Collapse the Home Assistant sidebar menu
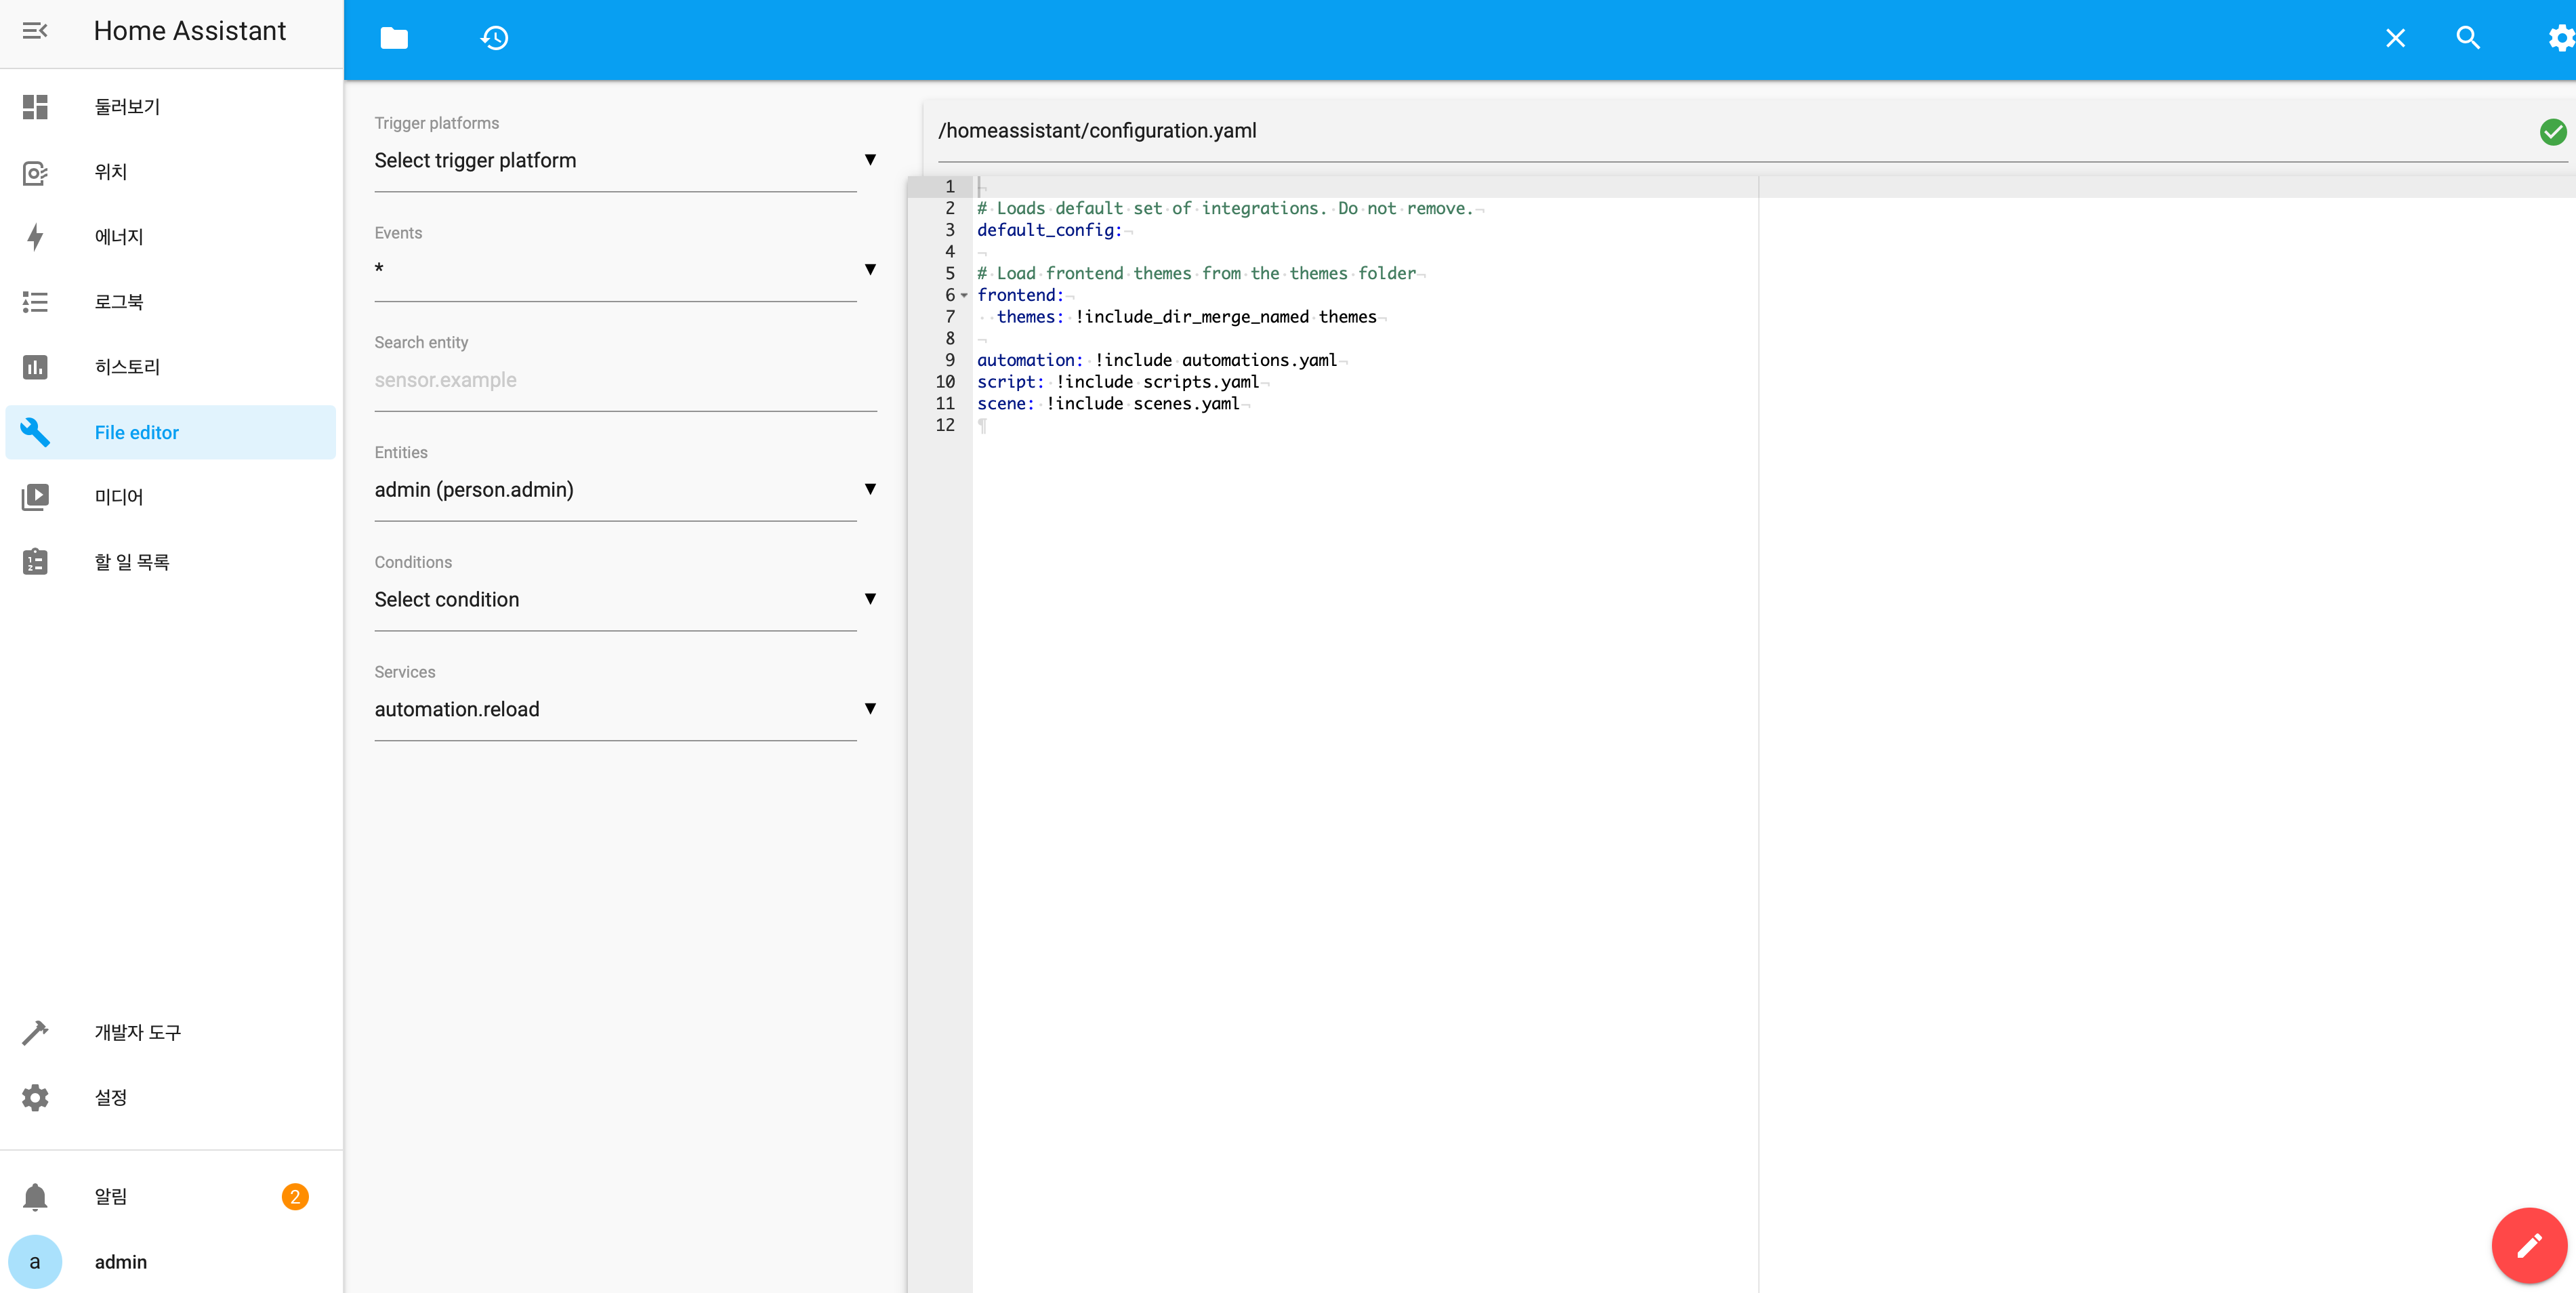Viewport: 2576px width, 1293px height. pos(35,31)
